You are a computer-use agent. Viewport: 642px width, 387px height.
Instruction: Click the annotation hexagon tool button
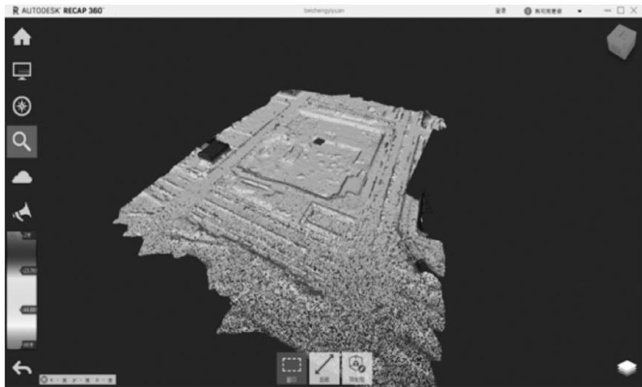(357, 368)
